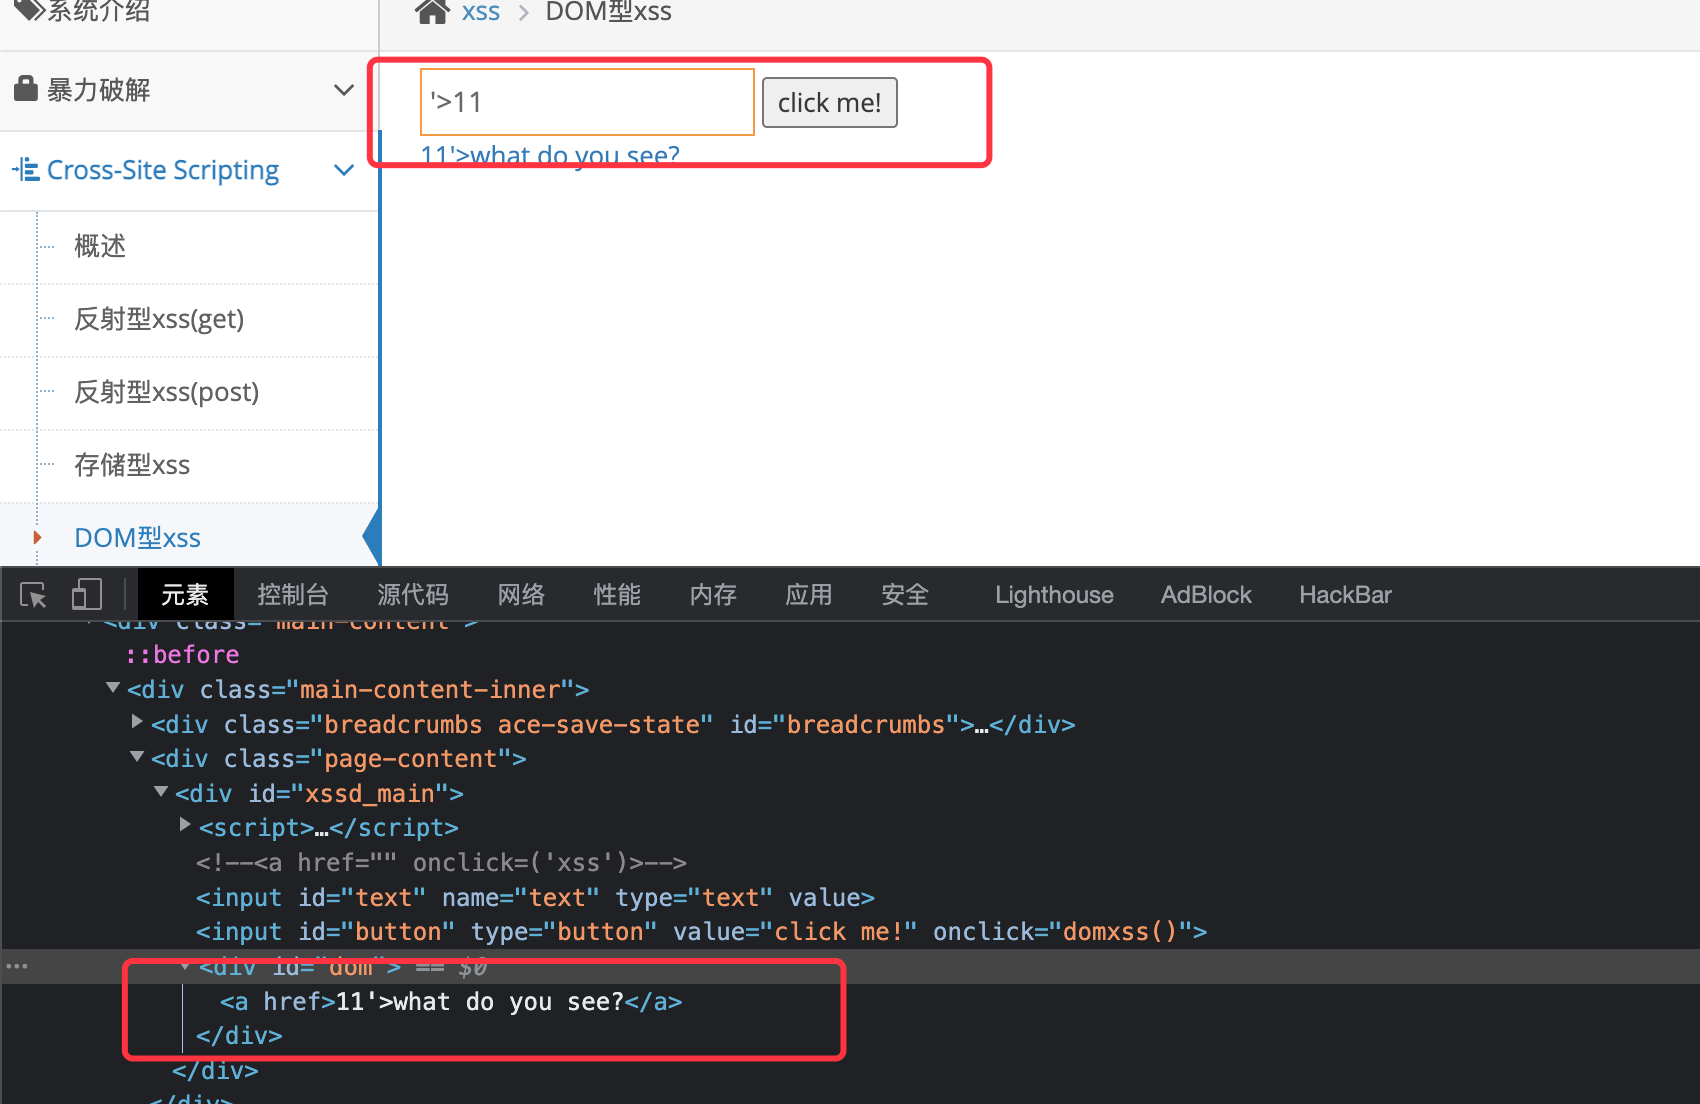Select the inspect element picker icon

[x=33, y=595]
